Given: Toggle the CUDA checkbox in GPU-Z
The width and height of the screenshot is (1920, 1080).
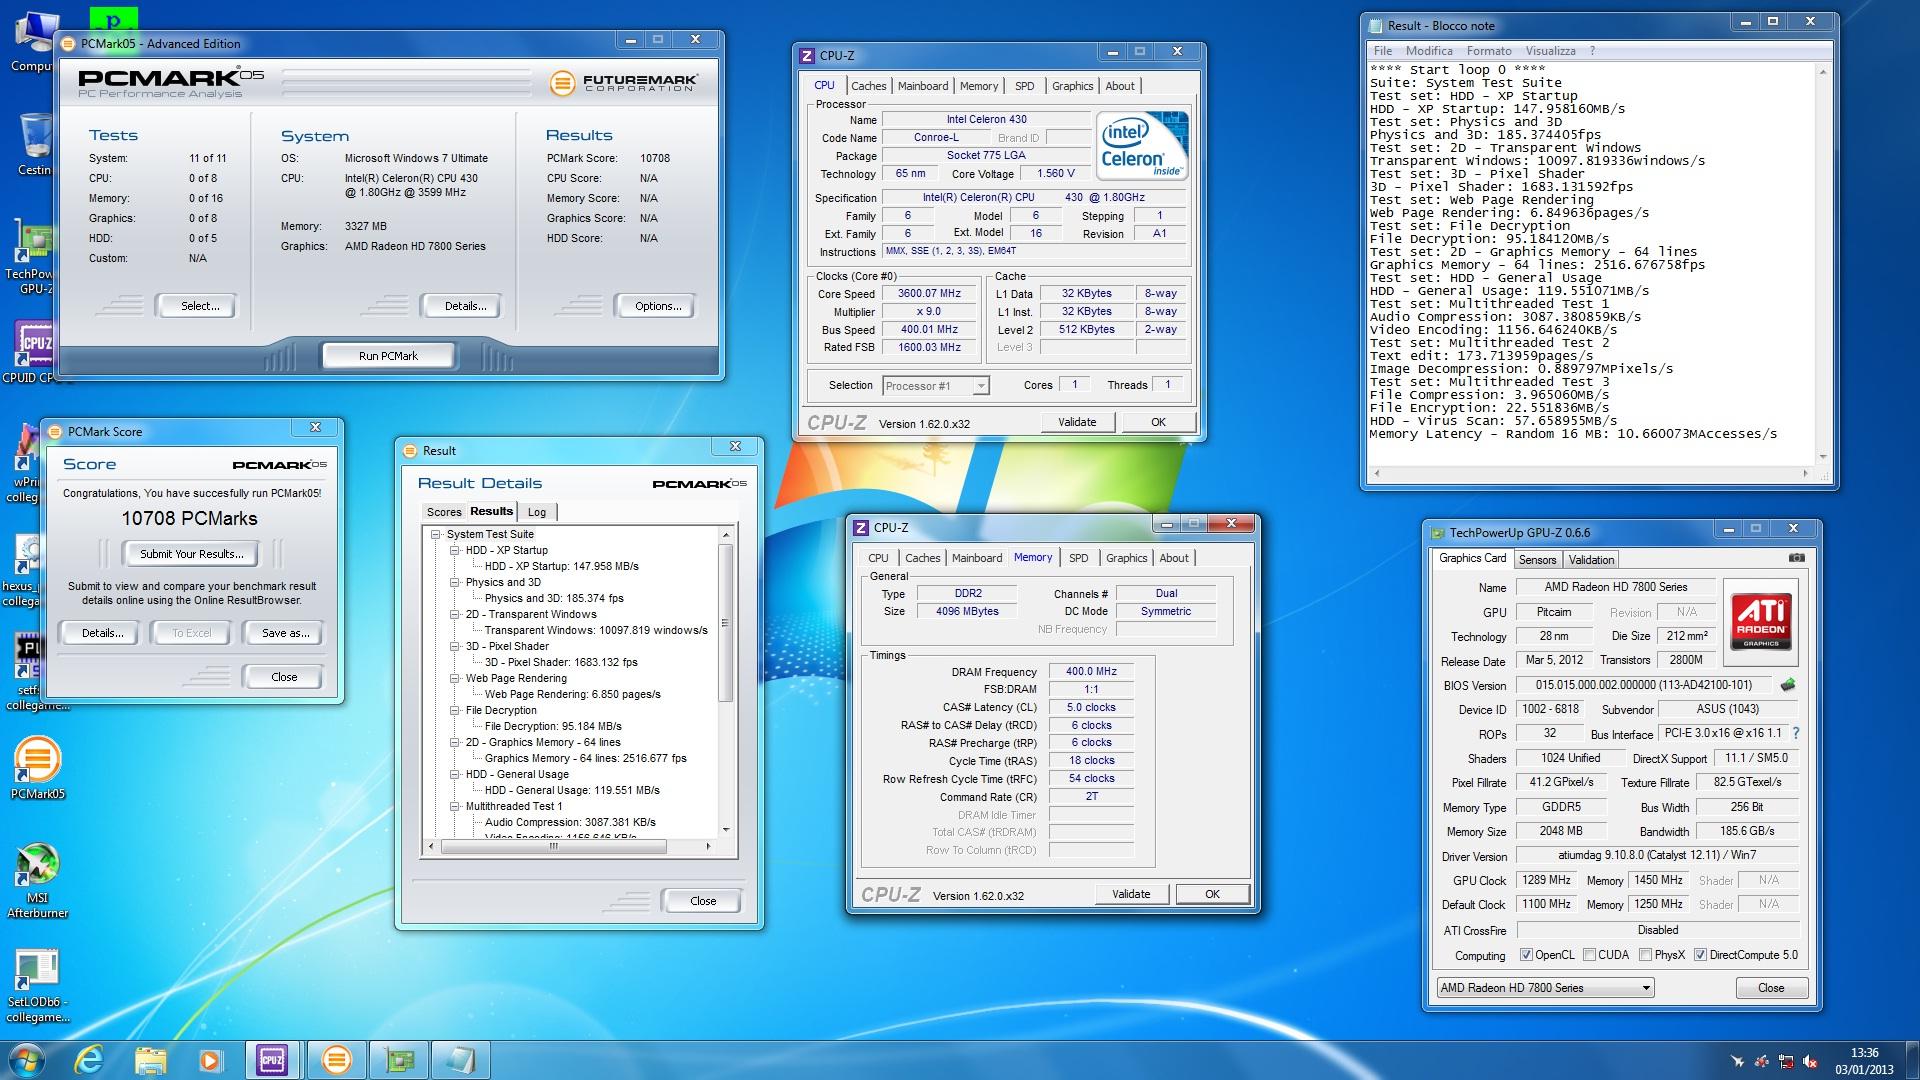Looking at the screenshot, I should 1590,955.
